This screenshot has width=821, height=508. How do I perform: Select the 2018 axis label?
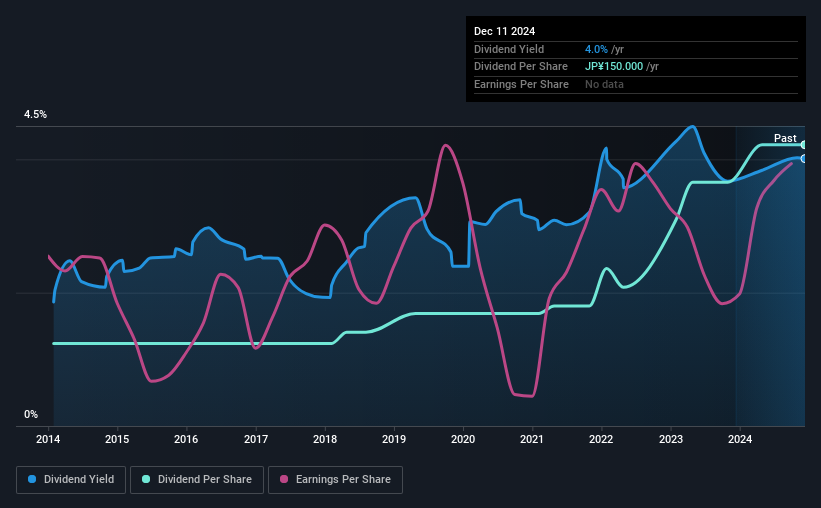[325, 439]
